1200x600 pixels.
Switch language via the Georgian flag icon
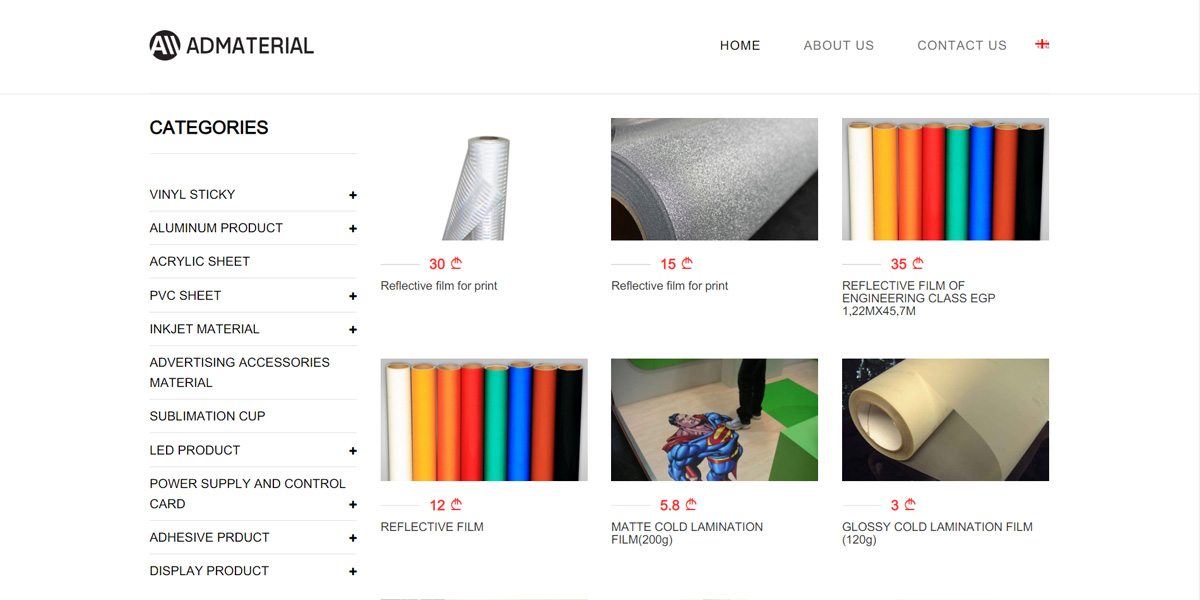pos(1042,44)
